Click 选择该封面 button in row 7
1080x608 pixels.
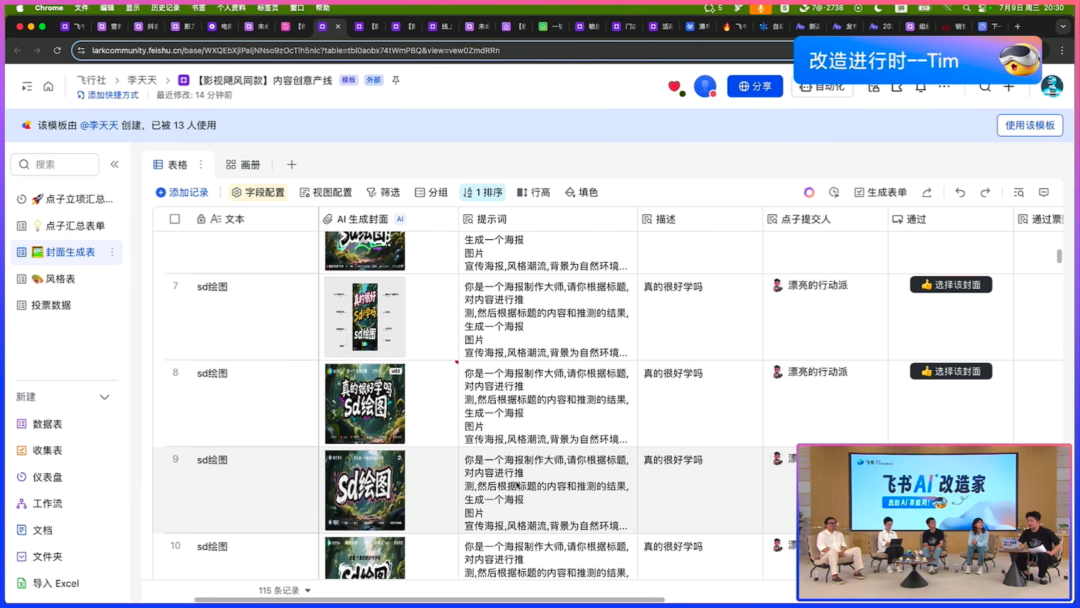click(x=950, y=285)
